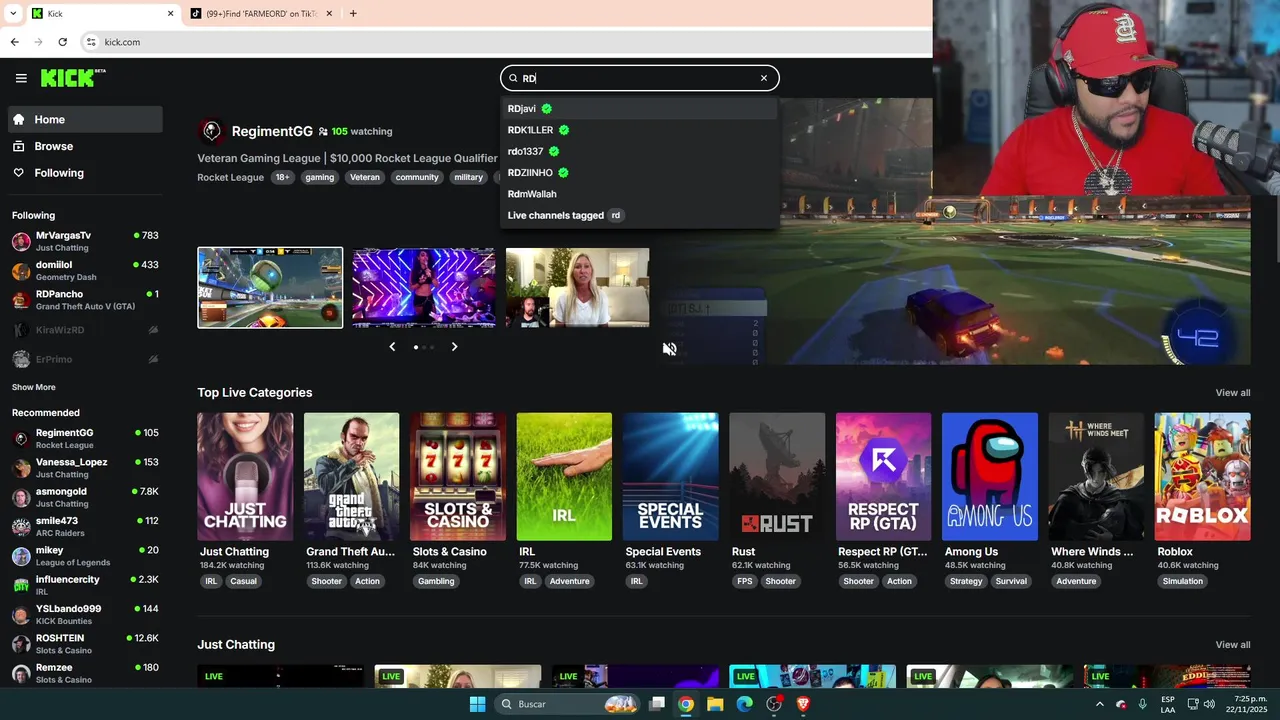Select RDZIINHO search suggestion

coord(639,172)
